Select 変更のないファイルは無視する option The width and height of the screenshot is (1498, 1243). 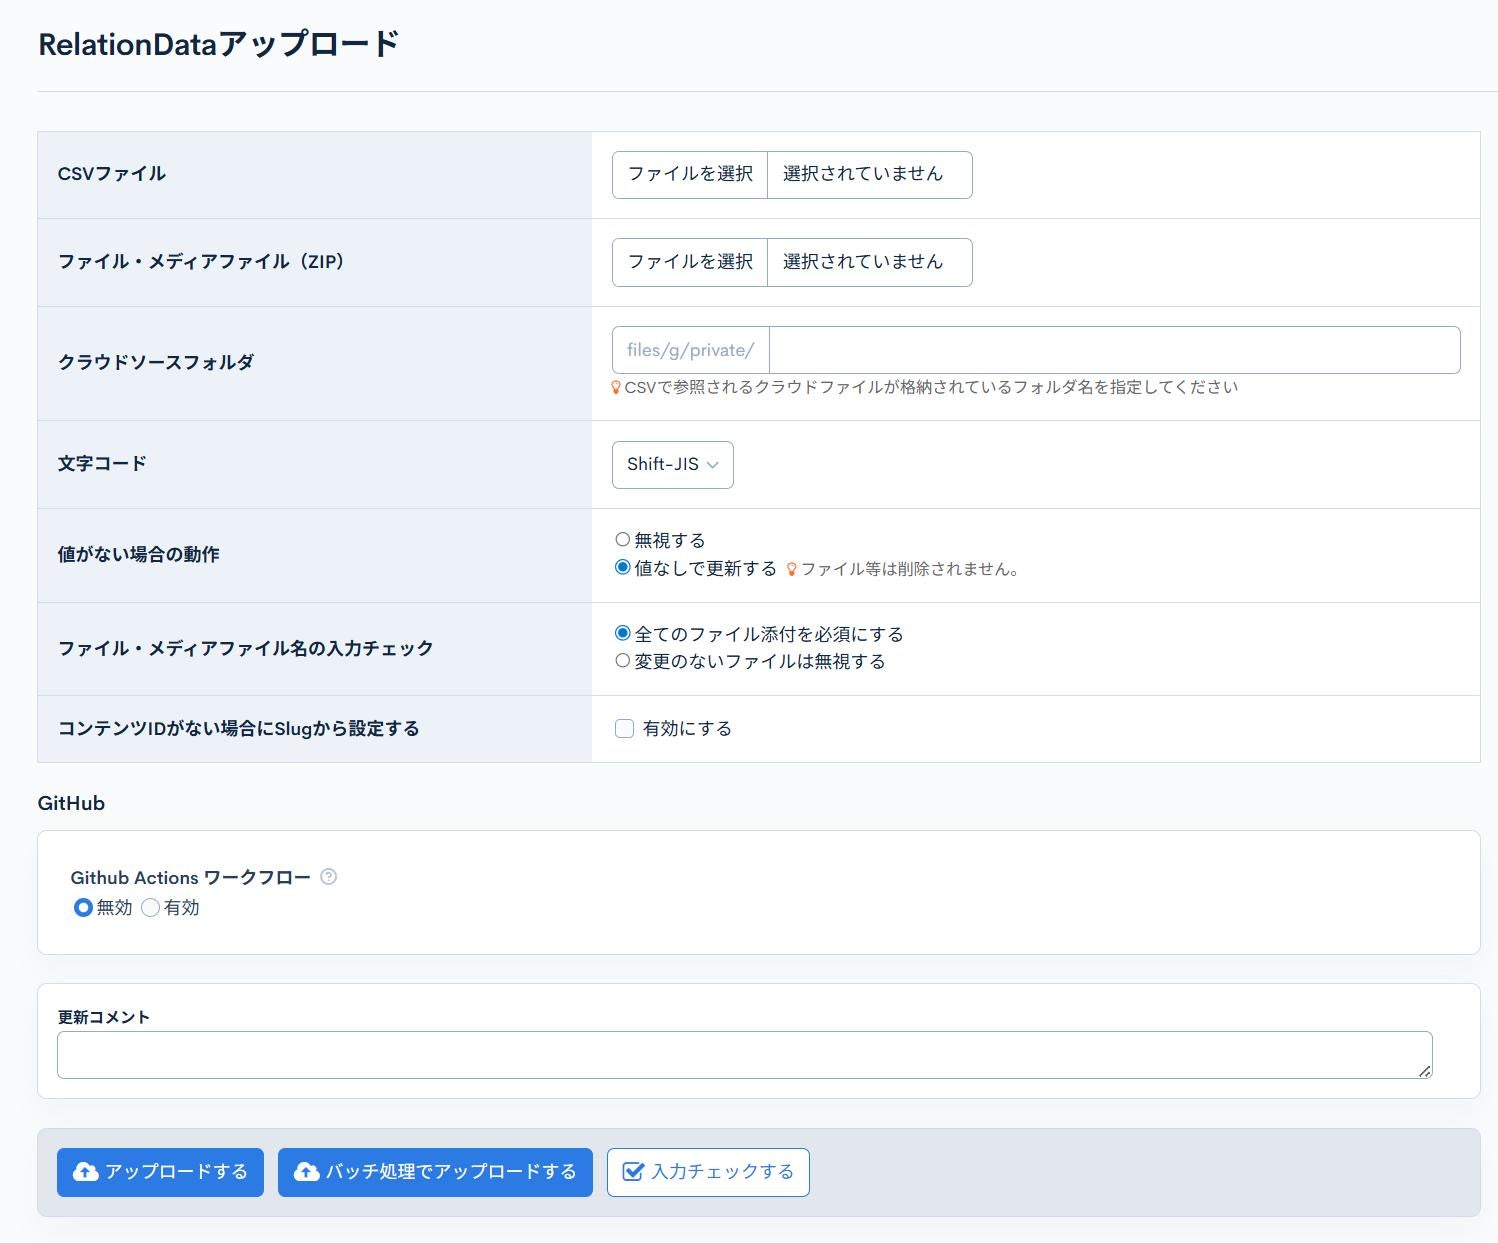[622, 661]
